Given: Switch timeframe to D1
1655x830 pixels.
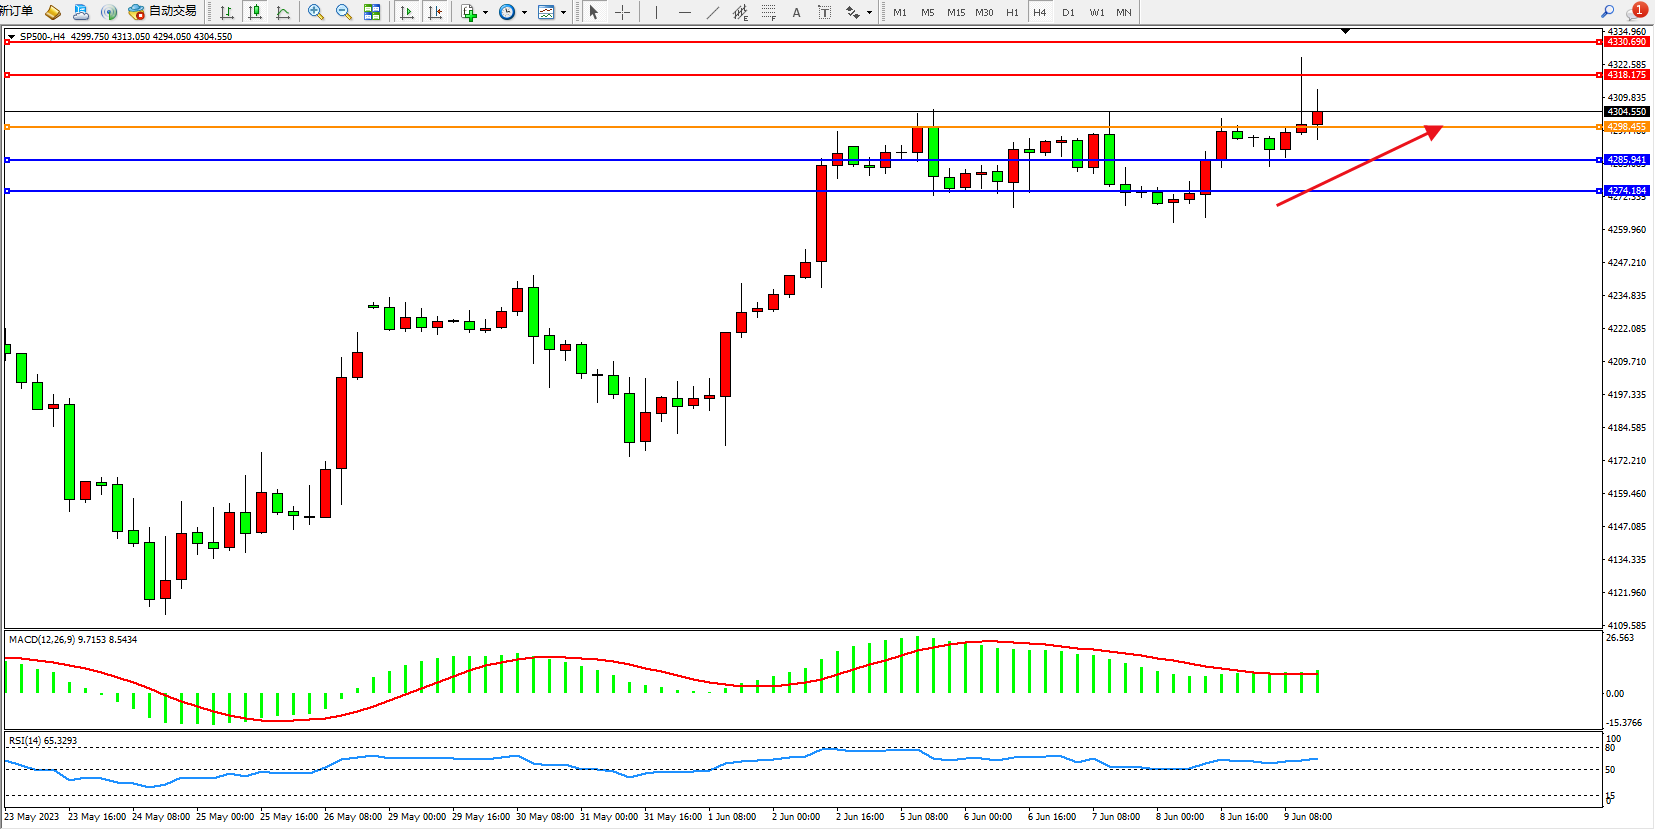Looking at the screenshot, I should [x=1068, y=12].
